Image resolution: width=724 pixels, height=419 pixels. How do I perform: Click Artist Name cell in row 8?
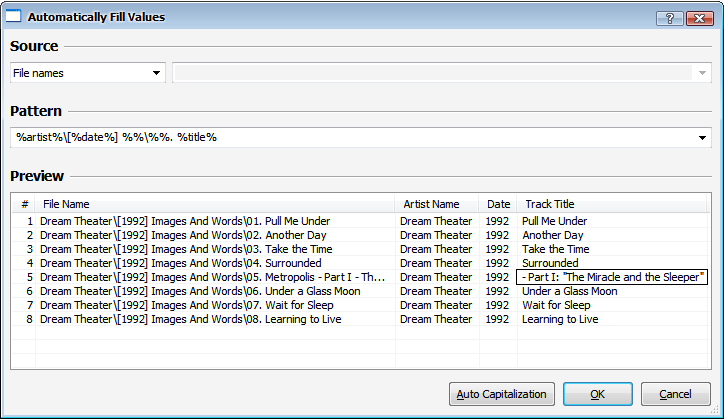click(436, 319)
